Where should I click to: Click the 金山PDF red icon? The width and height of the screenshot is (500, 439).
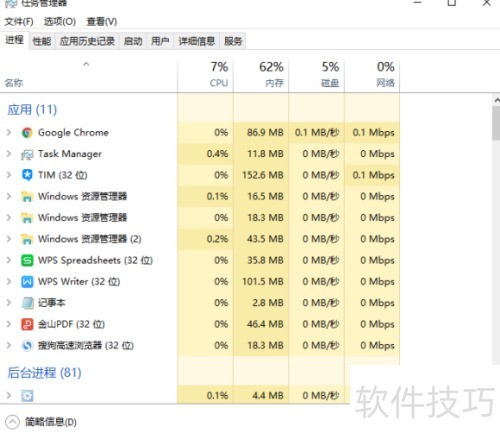coord(27,324)
